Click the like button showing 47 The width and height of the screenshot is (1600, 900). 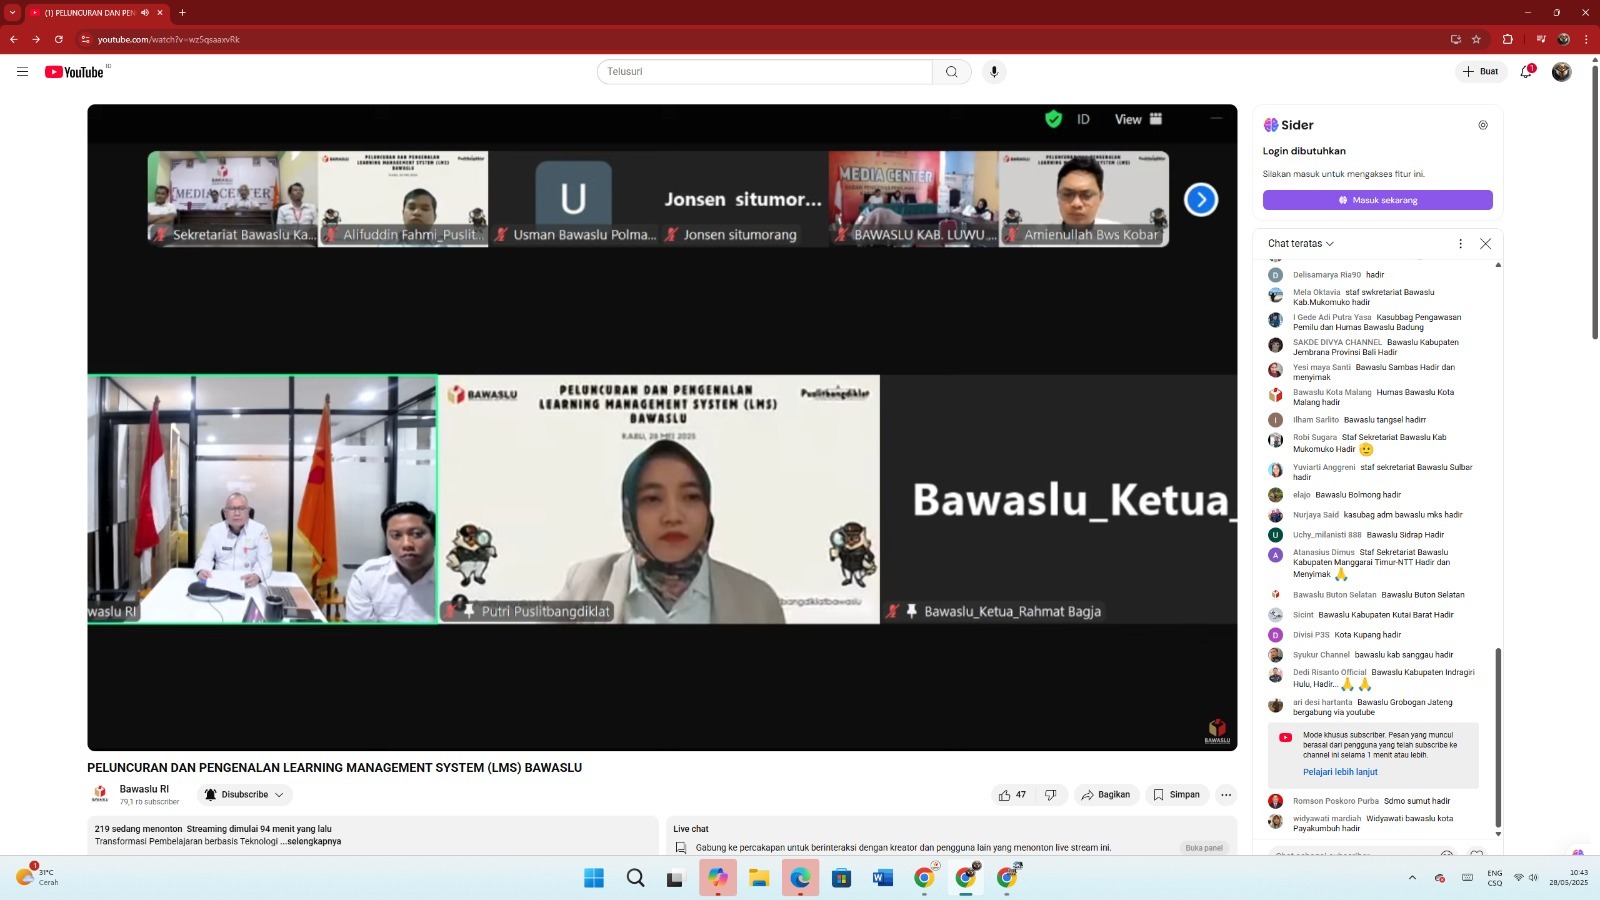click(1012, 794)
